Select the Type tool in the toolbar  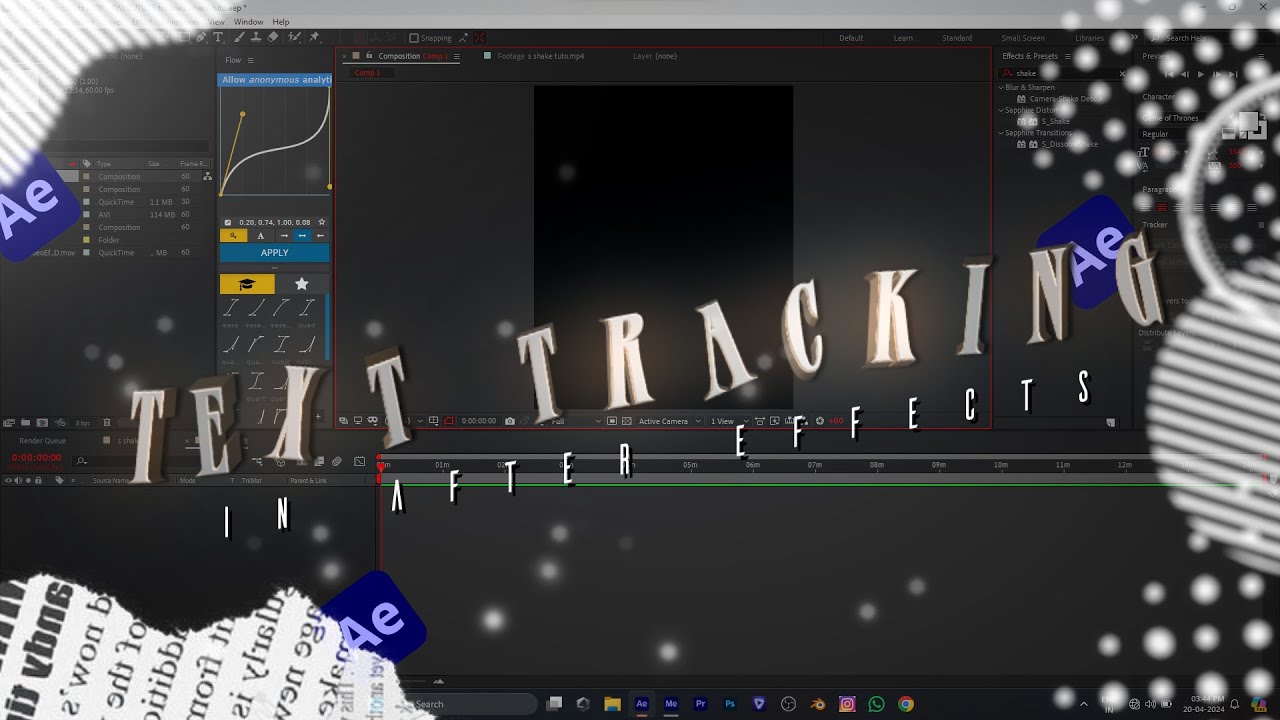pyautogui.click(x=219, y=37)
